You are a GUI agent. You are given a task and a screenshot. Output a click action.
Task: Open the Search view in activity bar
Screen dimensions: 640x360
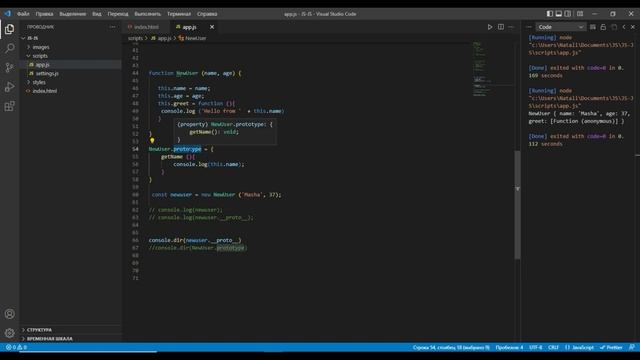click(9, 48)
